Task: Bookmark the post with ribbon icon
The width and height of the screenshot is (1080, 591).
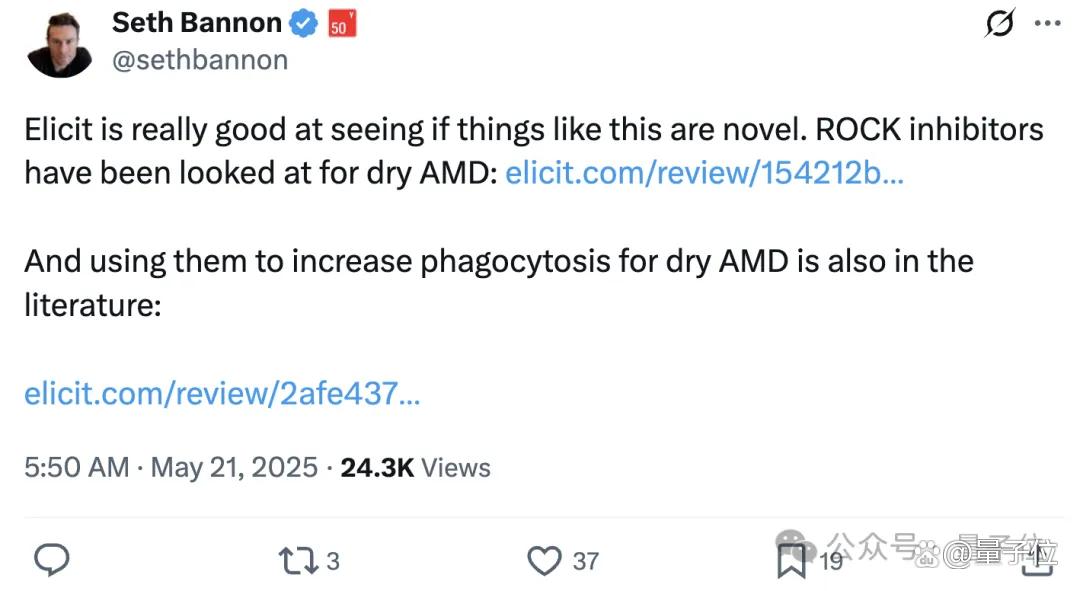Action: (791, 561)
